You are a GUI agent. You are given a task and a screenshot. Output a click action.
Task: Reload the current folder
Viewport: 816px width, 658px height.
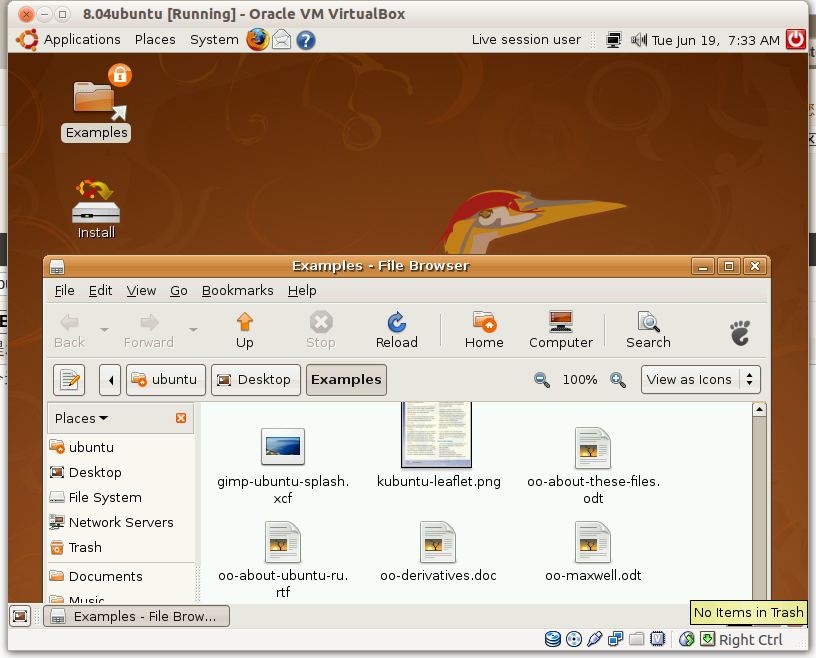(397, 330)
